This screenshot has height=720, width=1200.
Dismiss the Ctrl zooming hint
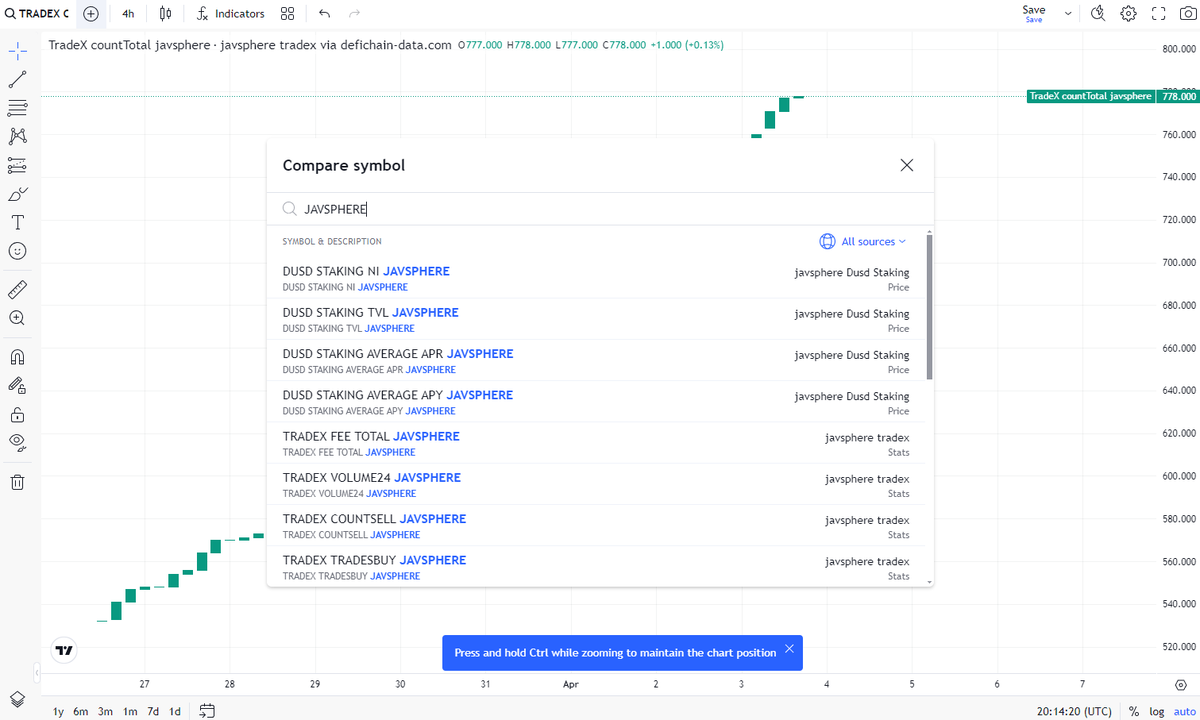coord(789,649)
